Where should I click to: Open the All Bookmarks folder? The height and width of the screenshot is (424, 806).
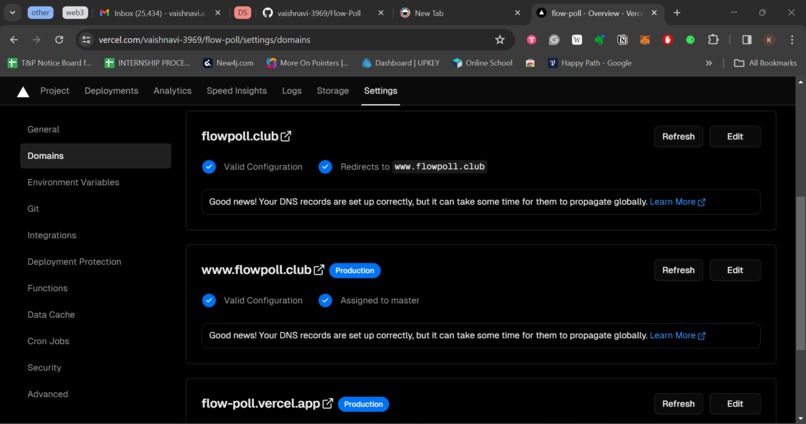tap(765, 63)
